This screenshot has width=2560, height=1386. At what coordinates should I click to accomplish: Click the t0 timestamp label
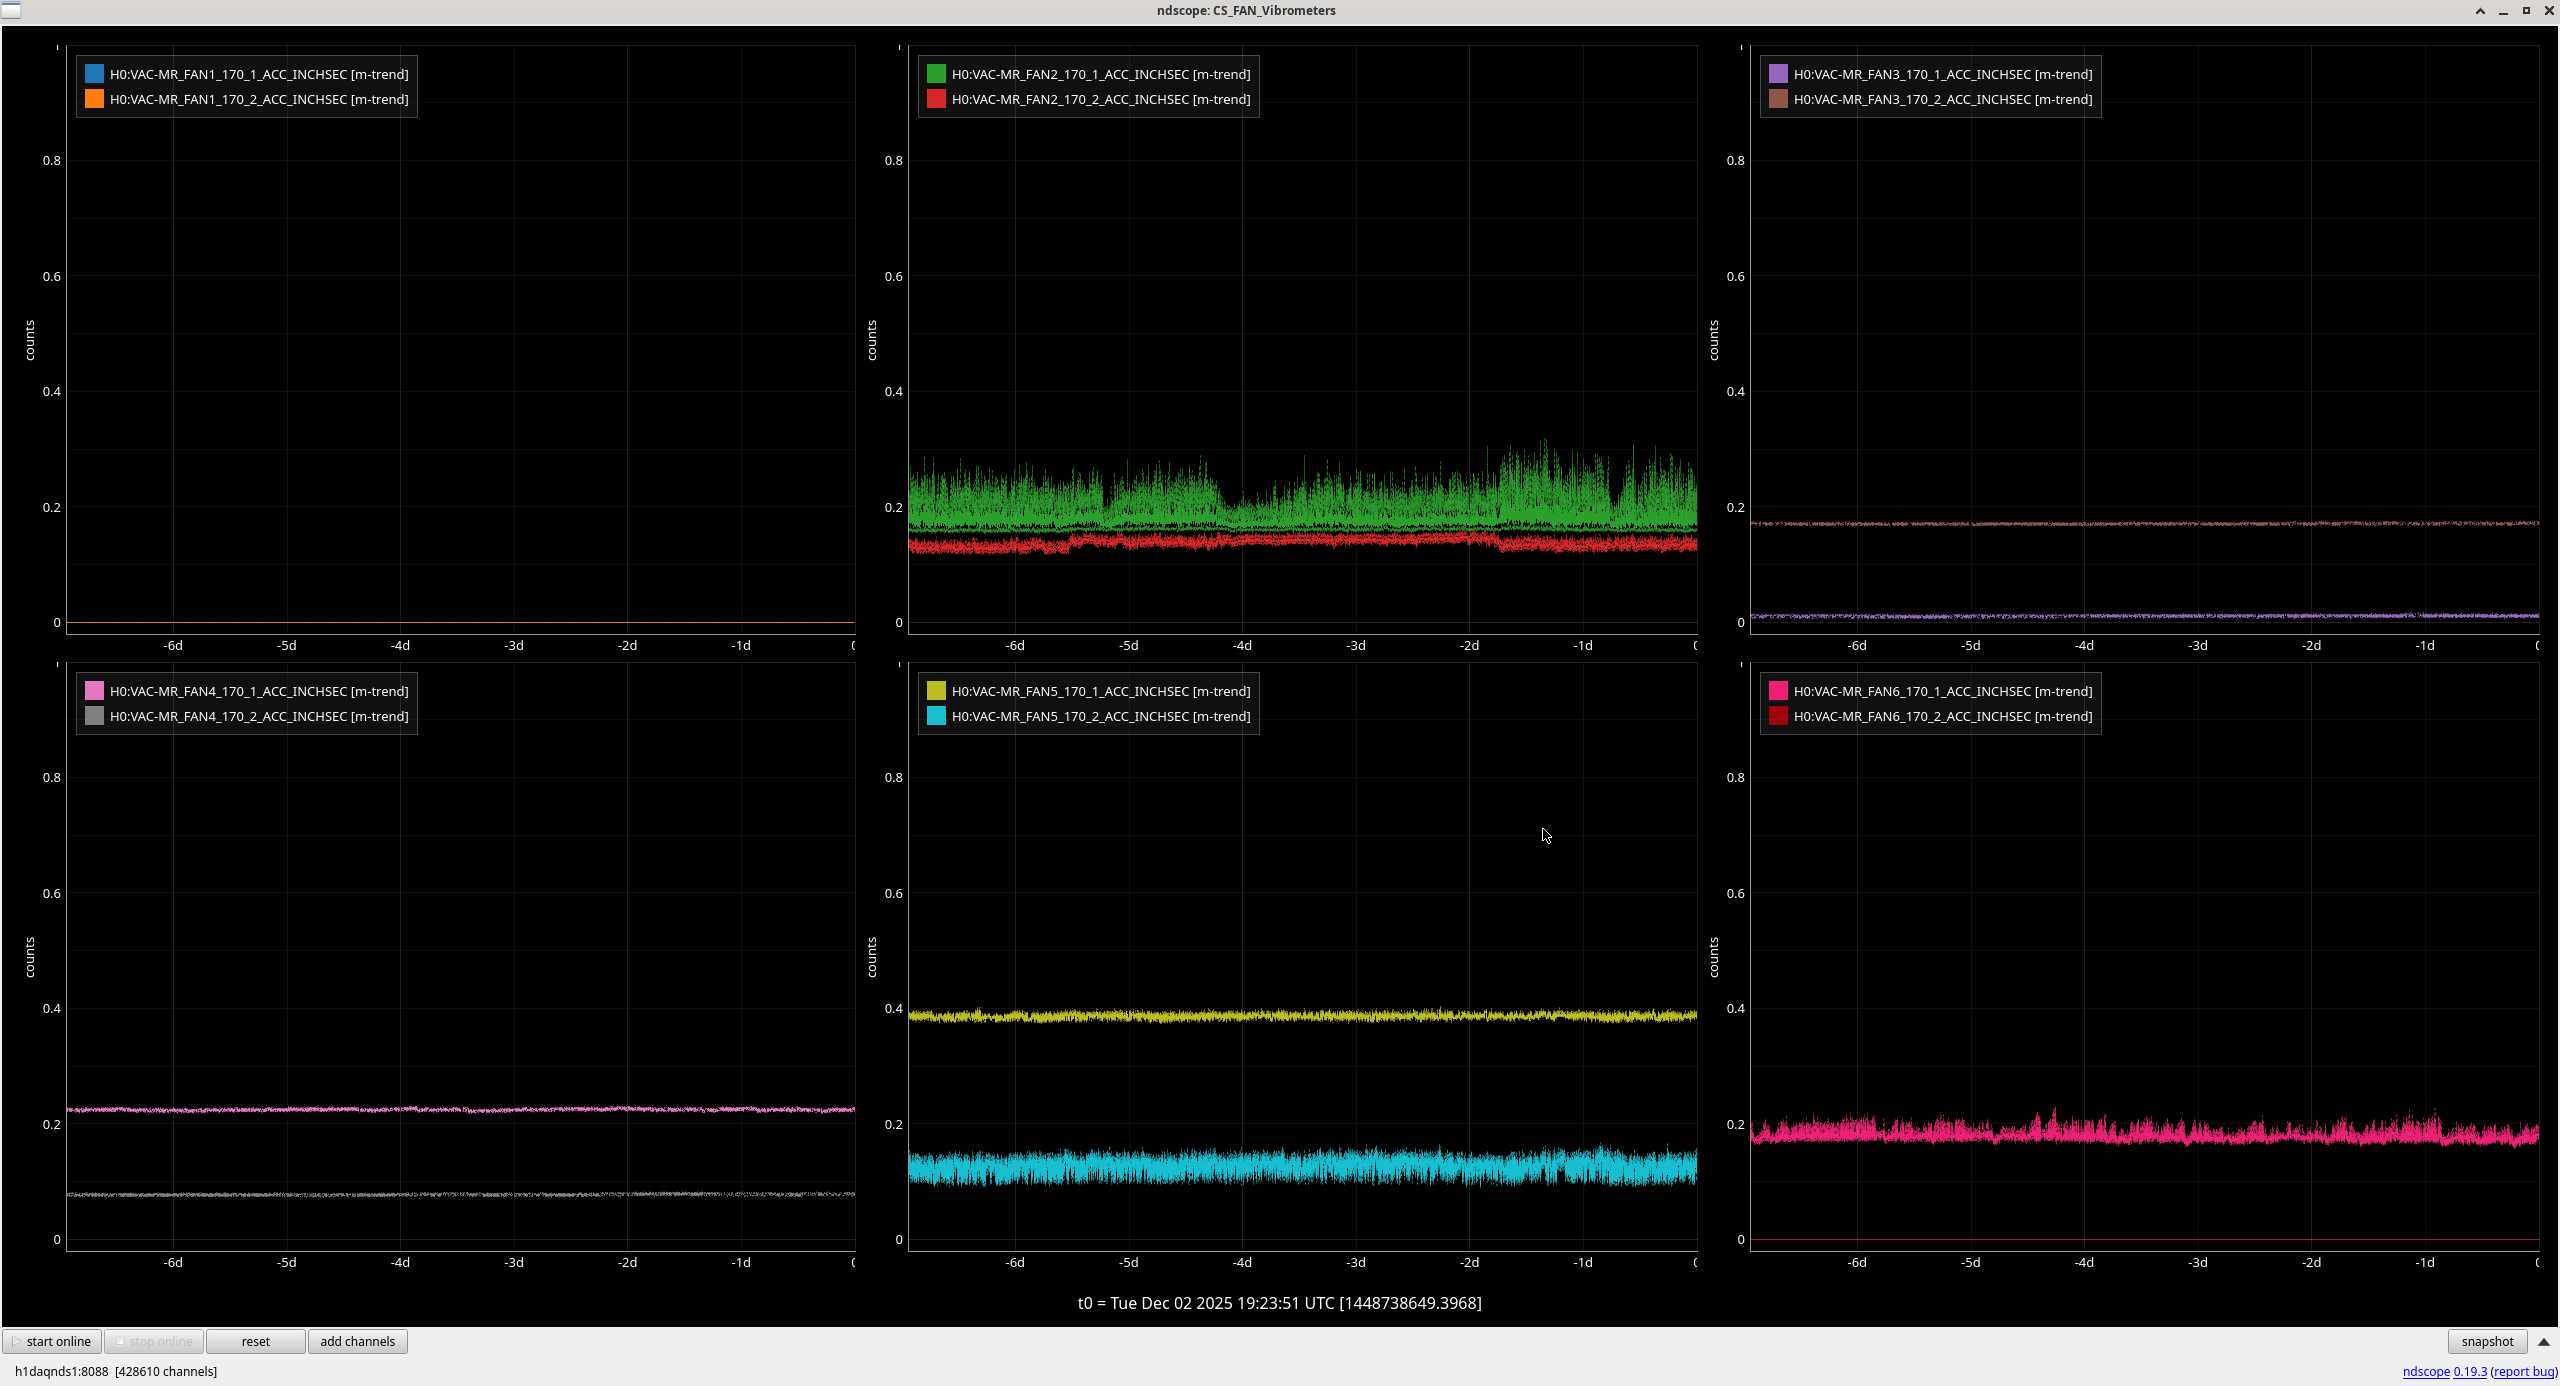click(x=1279, y=1302)
